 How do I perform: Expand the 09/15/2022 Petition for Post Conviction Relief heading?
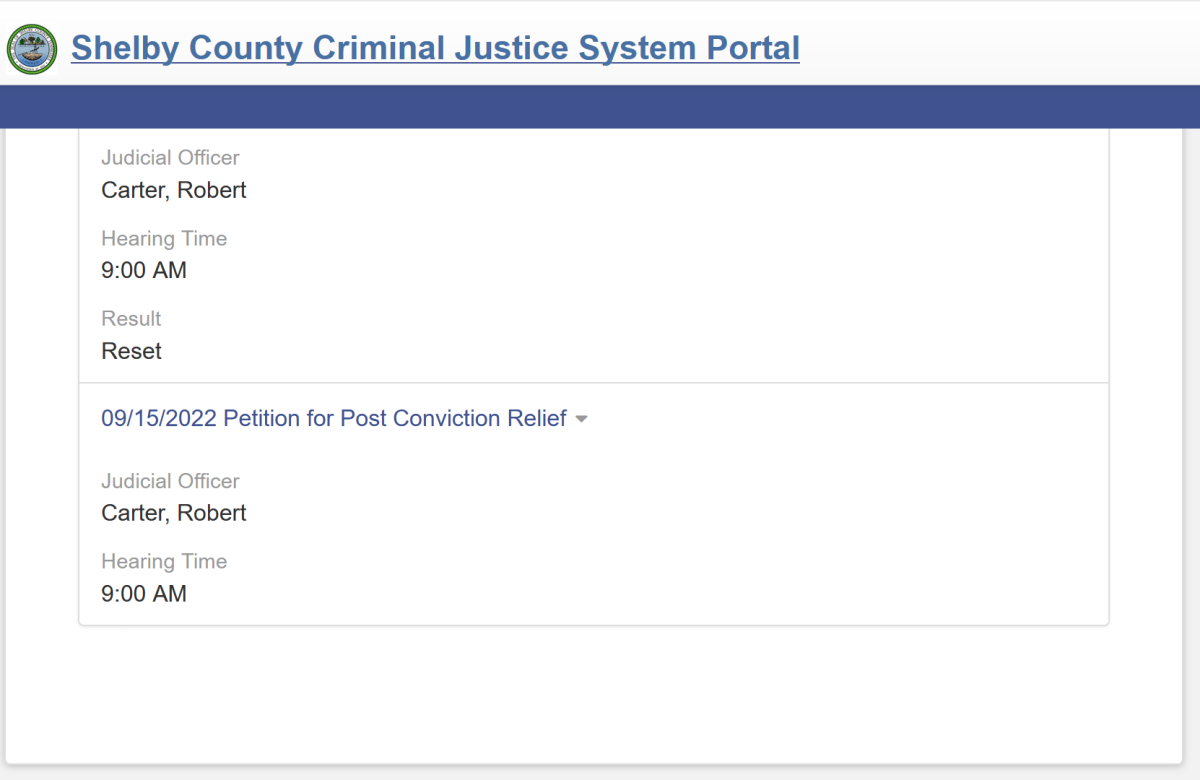point(334,418)
